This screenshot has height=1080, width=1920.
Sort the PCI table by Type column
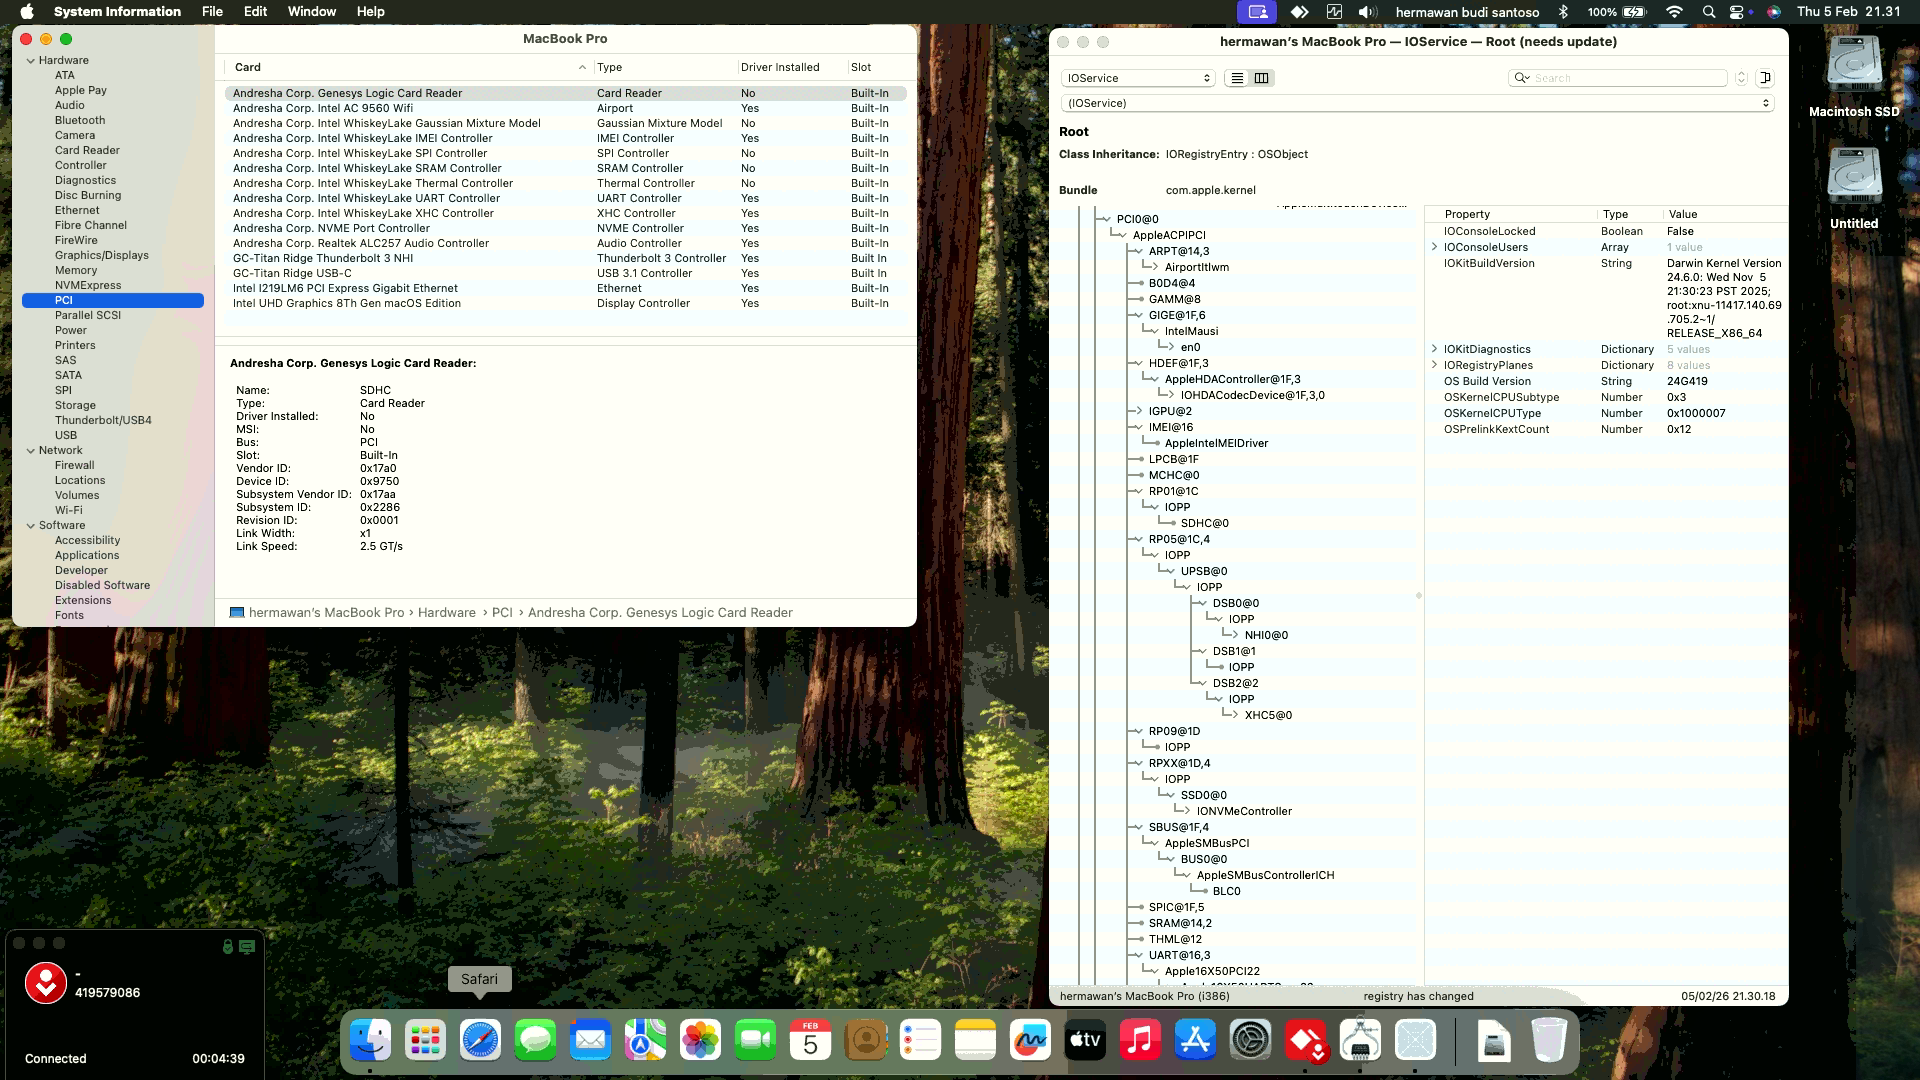click(x=664, y=67)
